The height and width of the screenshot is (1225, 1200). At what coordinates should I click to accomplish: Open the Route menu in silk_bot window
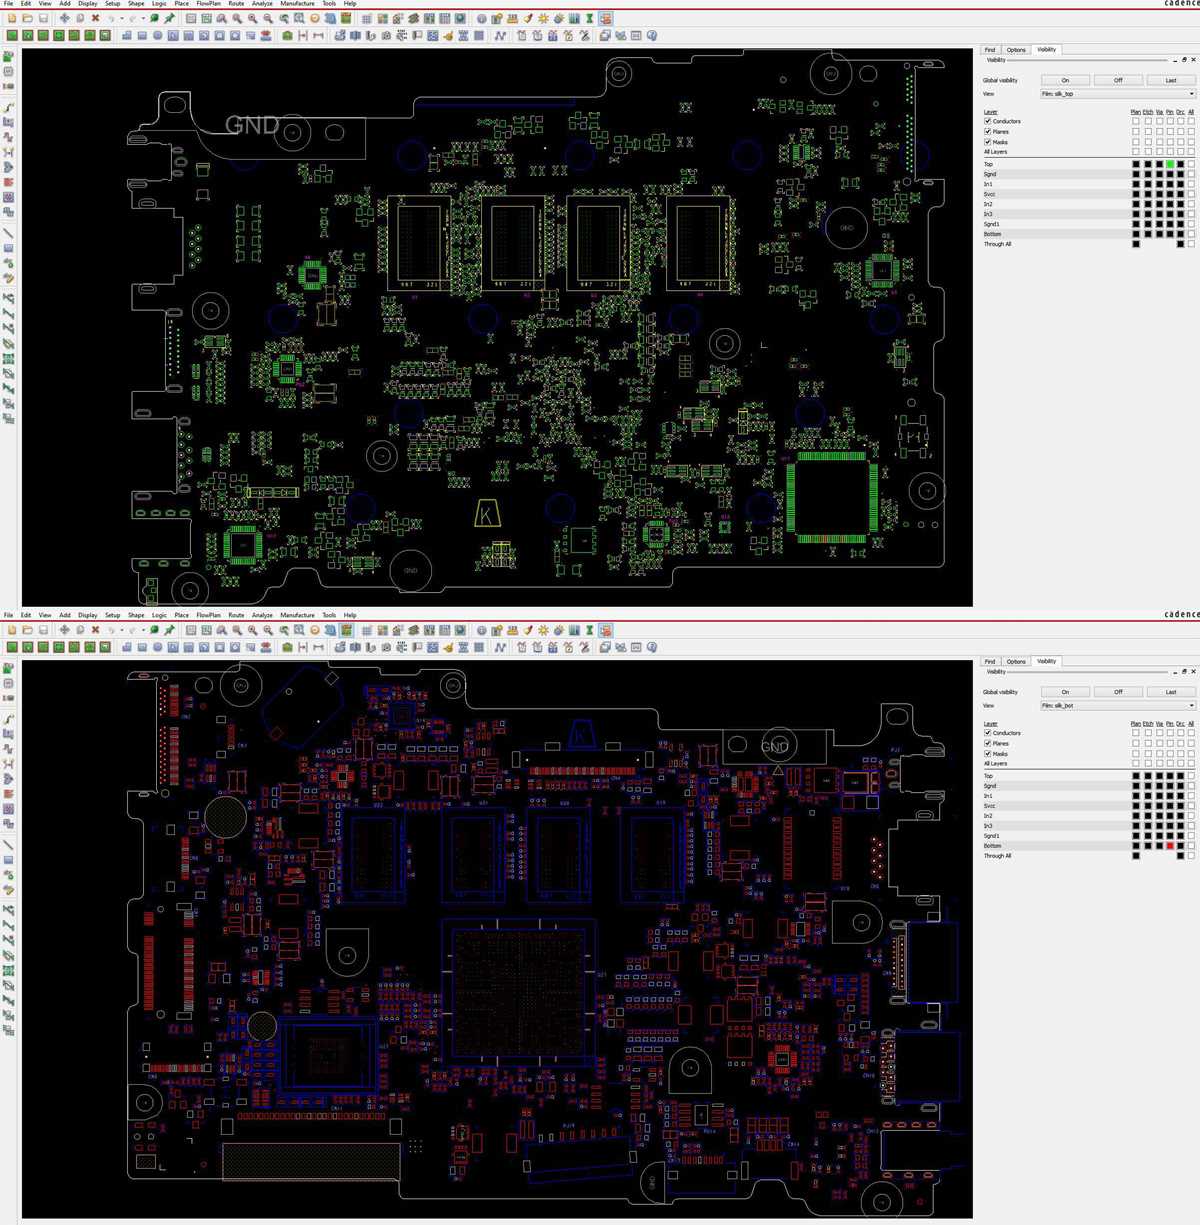[x=236, y=615]
